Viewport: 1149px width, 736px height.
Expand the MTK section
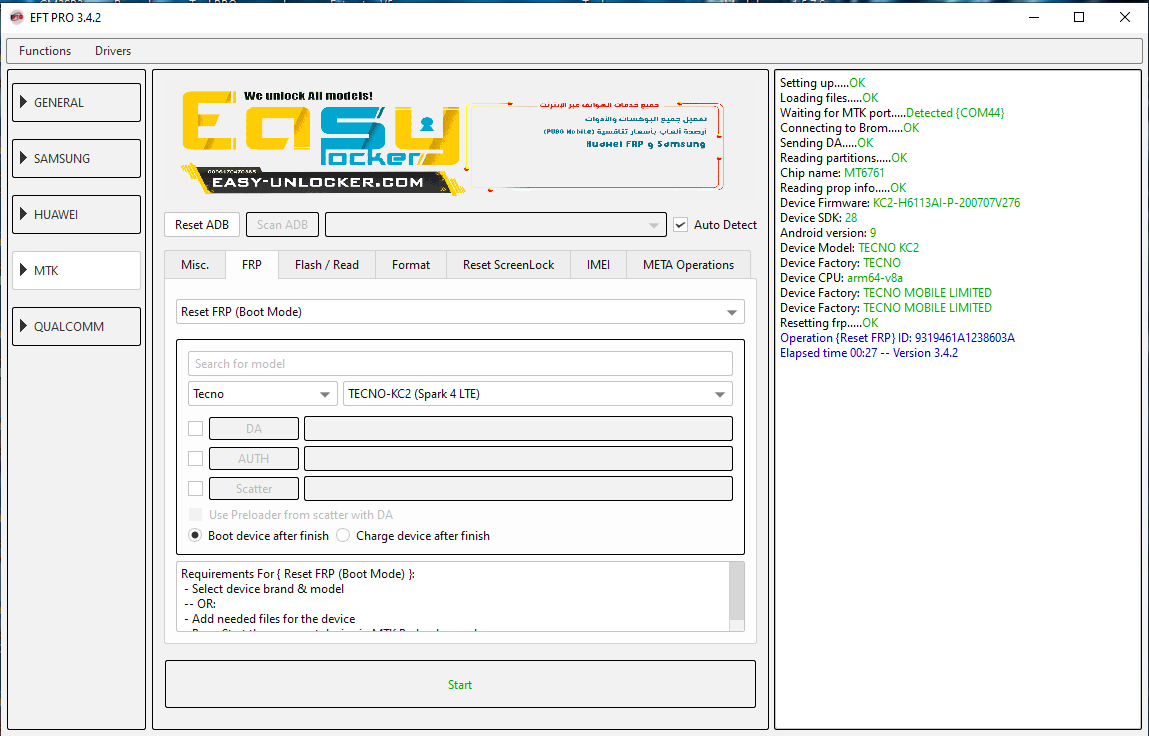click(x=76, y=271)
